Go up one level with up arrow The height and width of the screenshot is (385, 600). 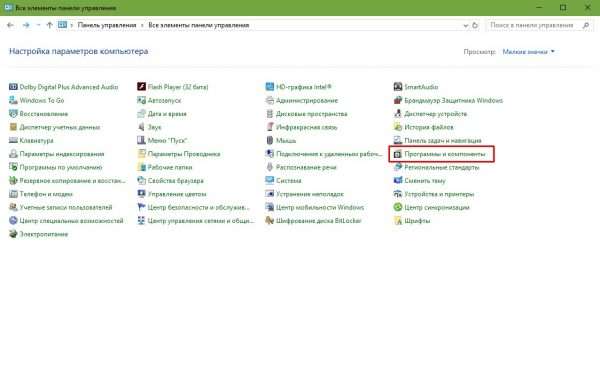(49, 25)
